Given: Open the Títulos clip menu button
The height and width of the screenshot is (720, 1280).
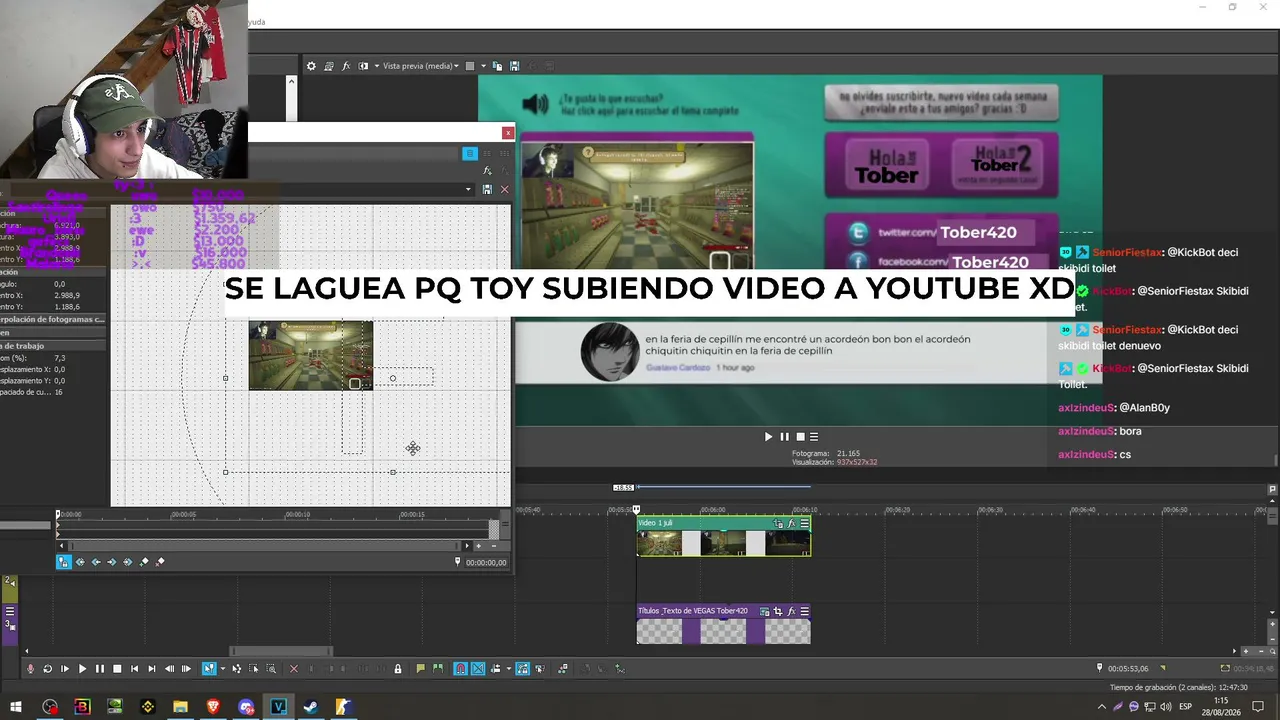Looking at the screenshot, I should pos(804,611).
